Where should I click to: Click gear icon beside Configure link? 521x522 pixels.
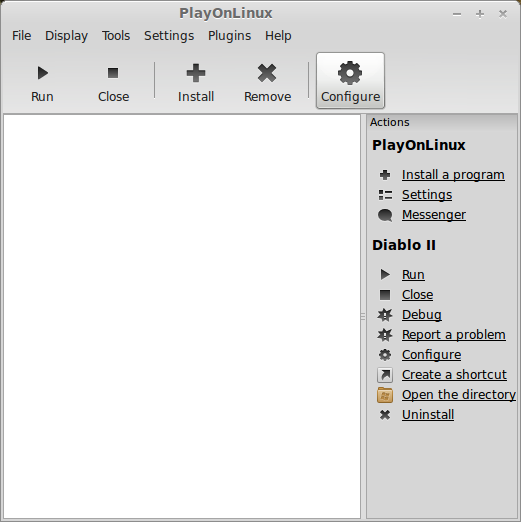[385, 355]
